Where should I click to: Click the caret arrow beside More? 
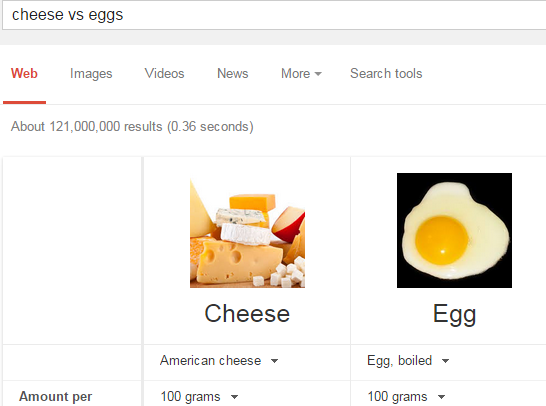[x=318, y=74]
